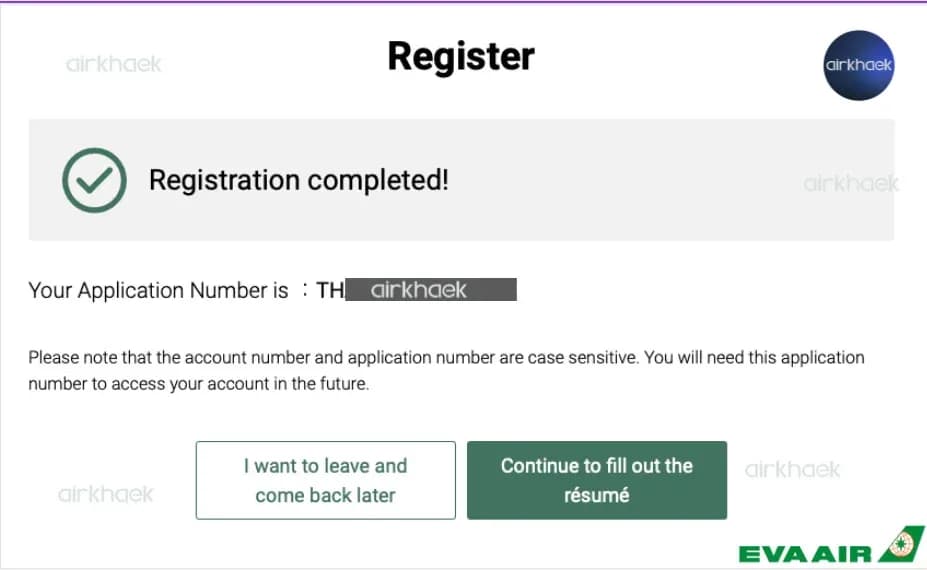Click the "Register" page heading
The height and width of the screenshot is (570, 927).
(x=461, y=57)
